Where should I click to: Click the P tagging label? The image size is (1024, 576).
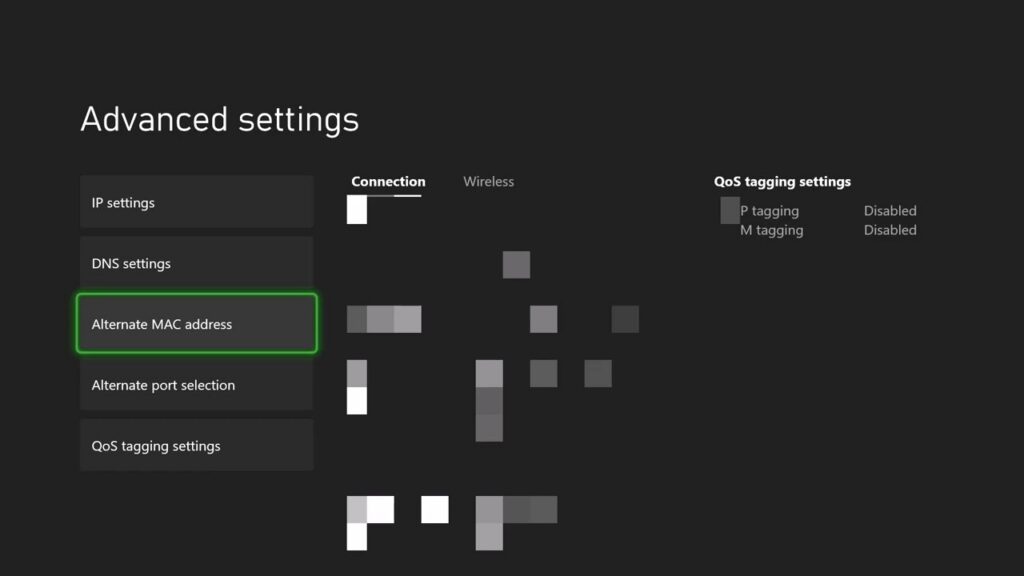pos(769,211)
